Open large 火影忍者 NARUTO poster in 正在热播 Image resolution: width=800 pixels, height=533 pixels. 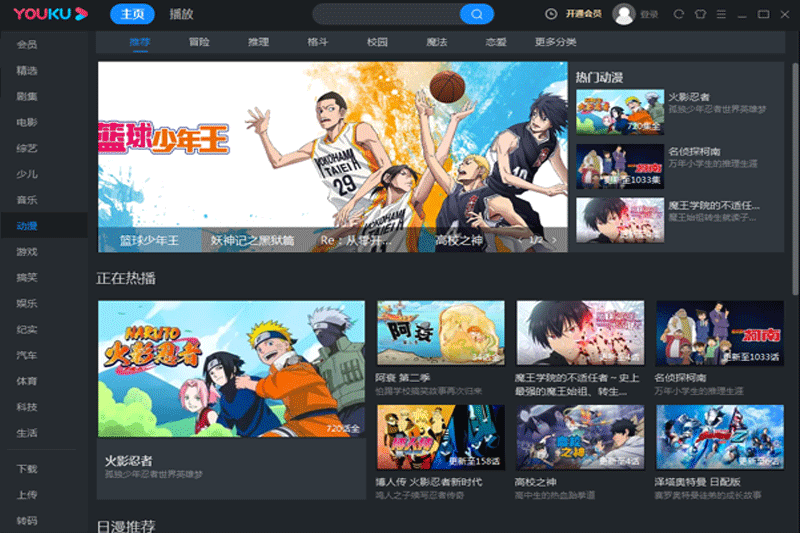coord(232,368)
